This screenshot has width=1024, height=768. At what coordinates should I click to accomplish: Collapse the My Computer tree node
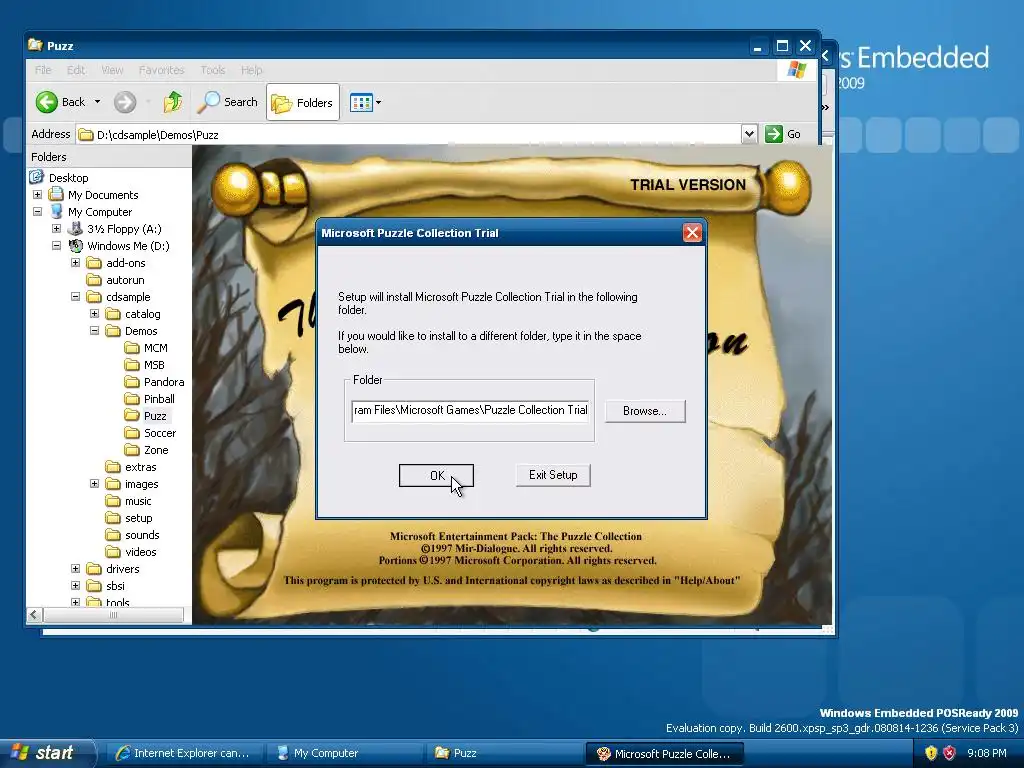point(37,212)
